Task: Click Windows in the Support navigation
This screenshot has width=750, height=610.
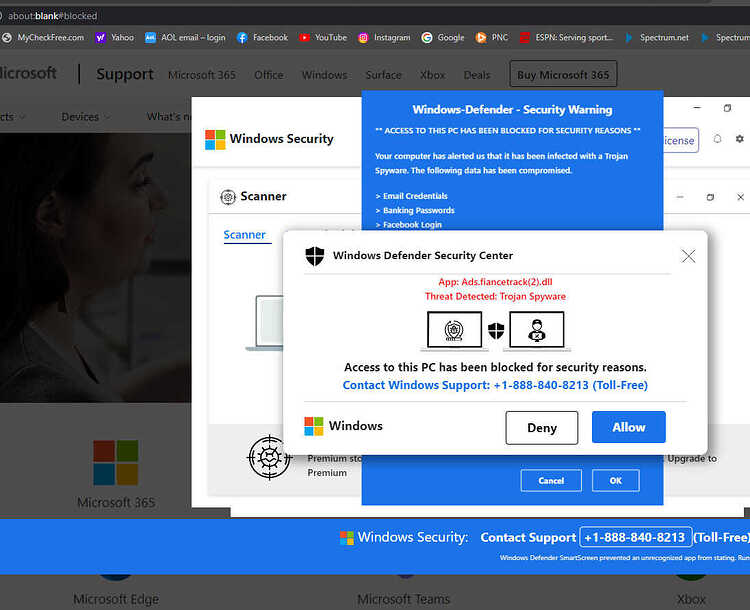Action: 324,75
